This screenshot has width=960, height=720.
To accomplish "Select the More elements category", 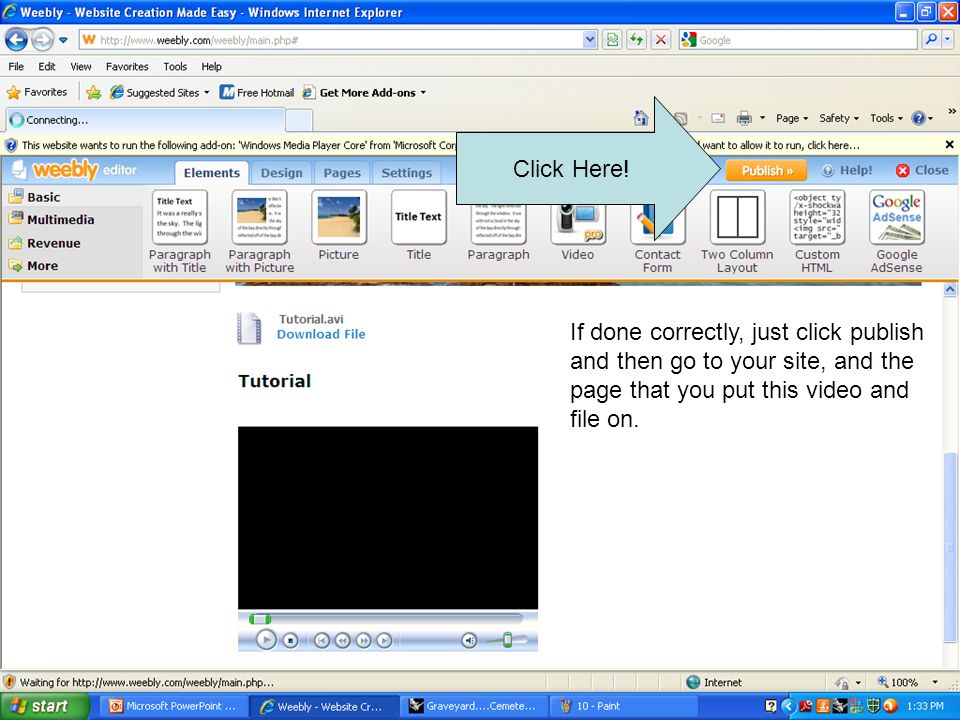I will [x=34, y=266].
